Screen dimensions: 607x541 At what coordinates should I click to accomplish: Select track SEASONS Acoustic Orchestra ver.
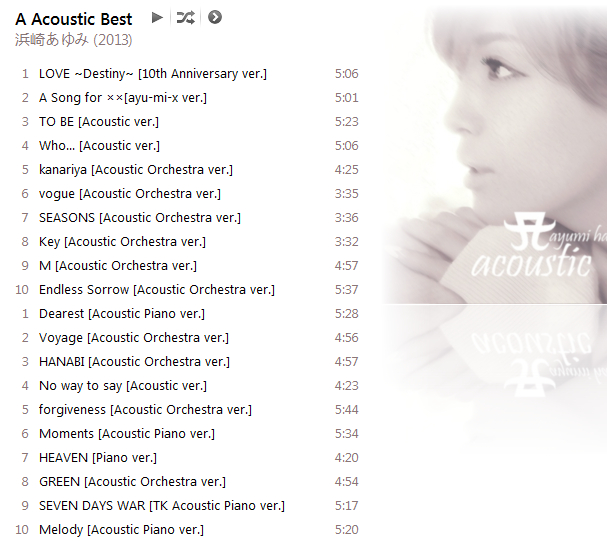pyautogui.click(x=187, y=217)
